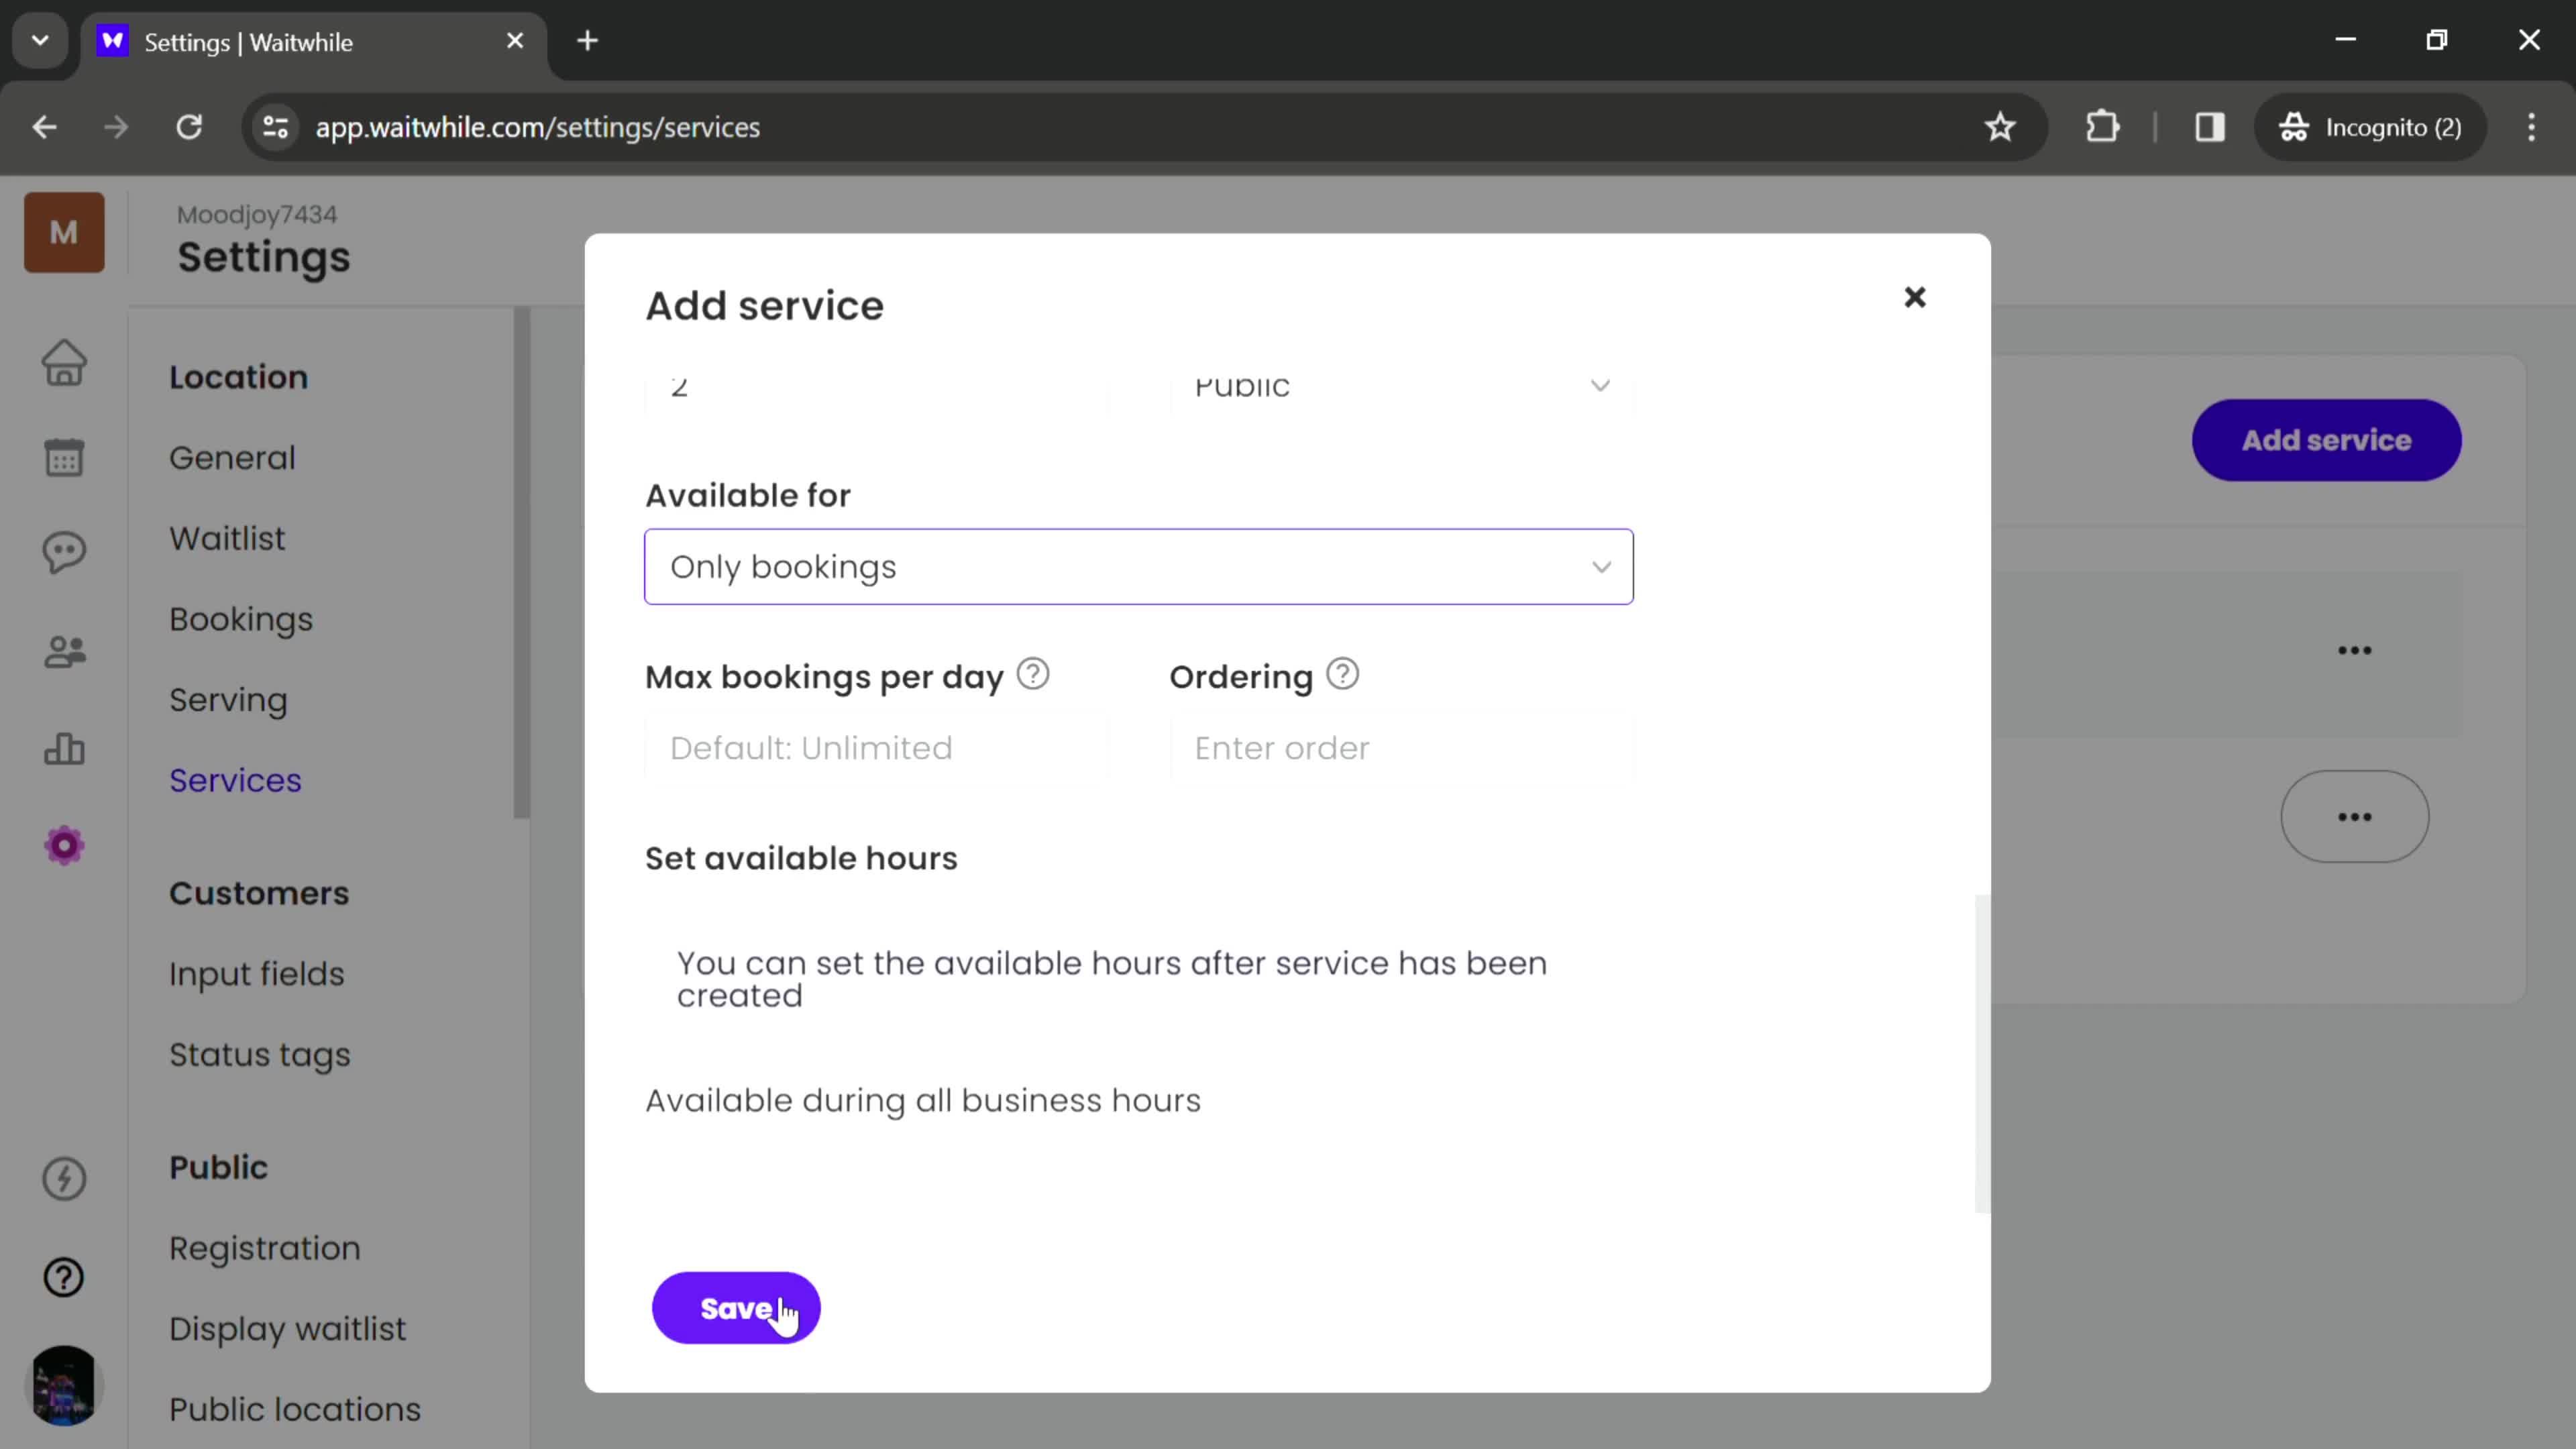Image resolution: width=2576 pixels, height=1449 pixels.
Task: Open Public locations settings
Action: pos(295,1410)
